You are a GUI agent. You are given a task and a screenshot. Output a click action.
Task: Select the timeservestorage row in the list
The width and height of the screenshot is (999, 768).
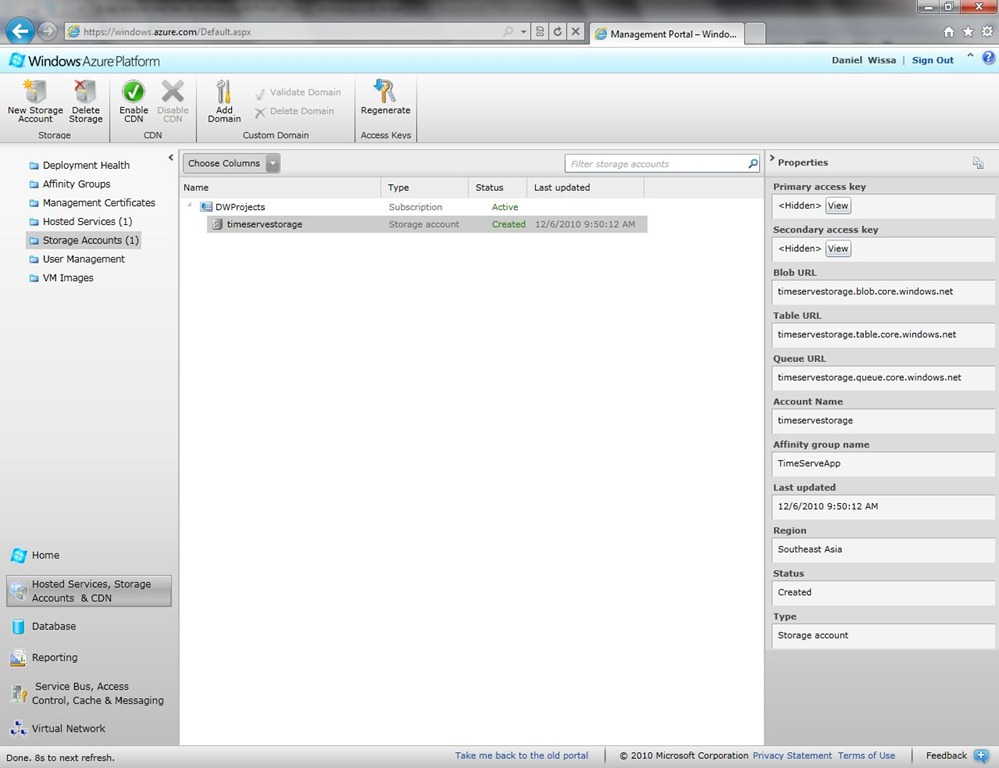[x=264, y=224]
